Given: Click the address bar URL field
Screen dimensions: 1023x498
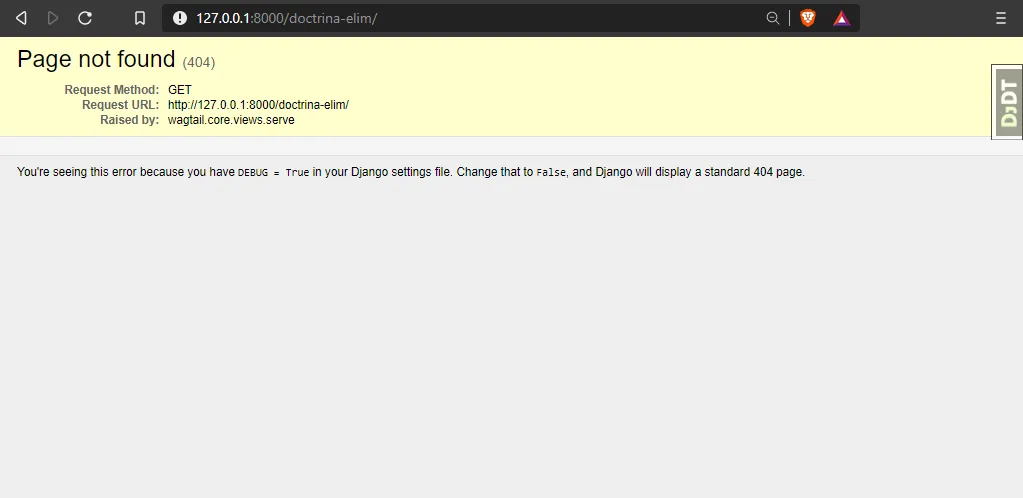Looking at the screenshot, I should (450, 18).
